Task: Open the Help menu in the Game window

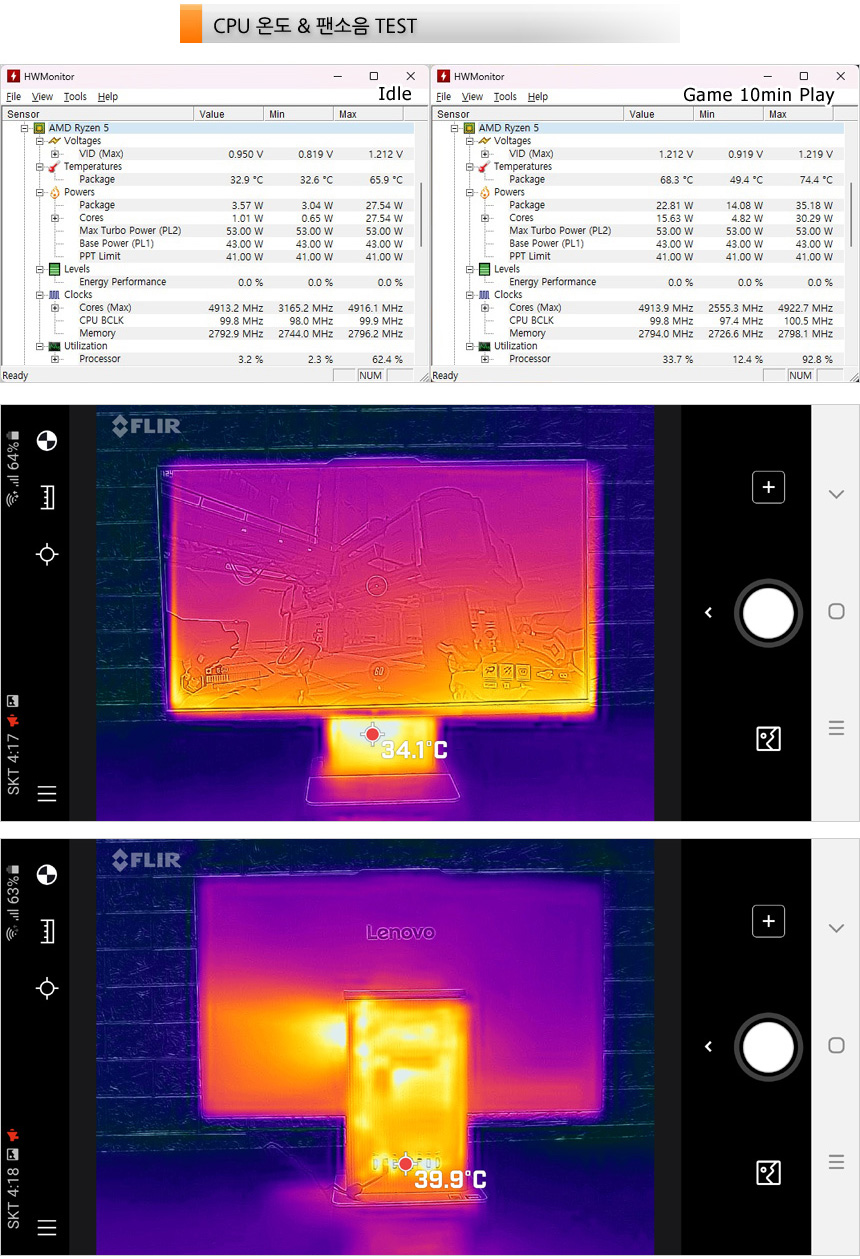Action: [537, 97]
